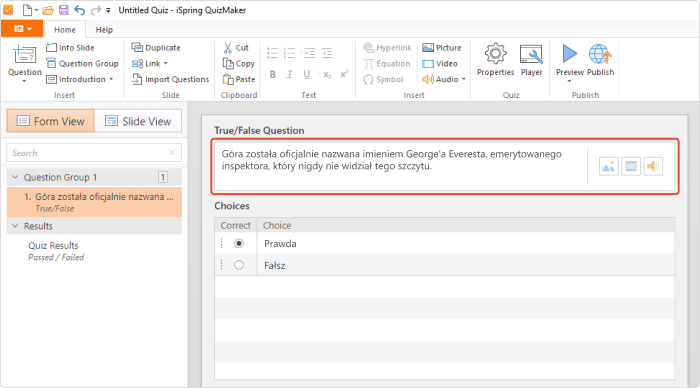This screenshot has width=700, height=388.
Task: Mark Prawda as the correct choice
Action: click(239, 243)
